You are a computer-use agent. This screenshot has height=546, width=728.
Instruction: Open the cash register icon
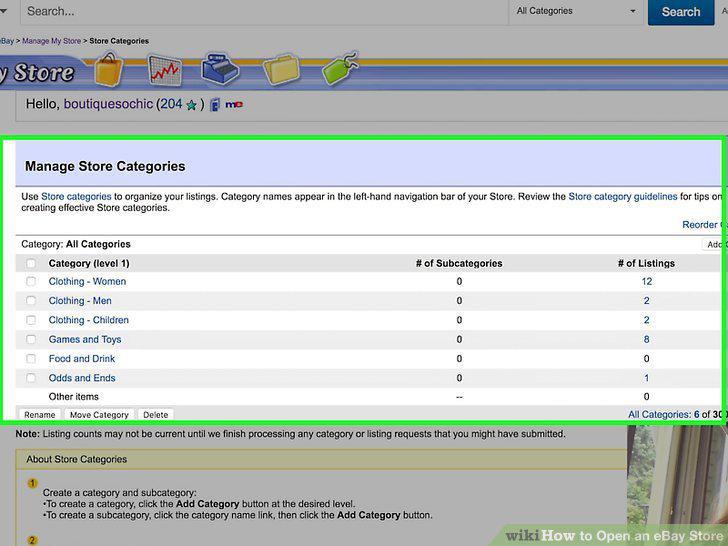[220, 69]
